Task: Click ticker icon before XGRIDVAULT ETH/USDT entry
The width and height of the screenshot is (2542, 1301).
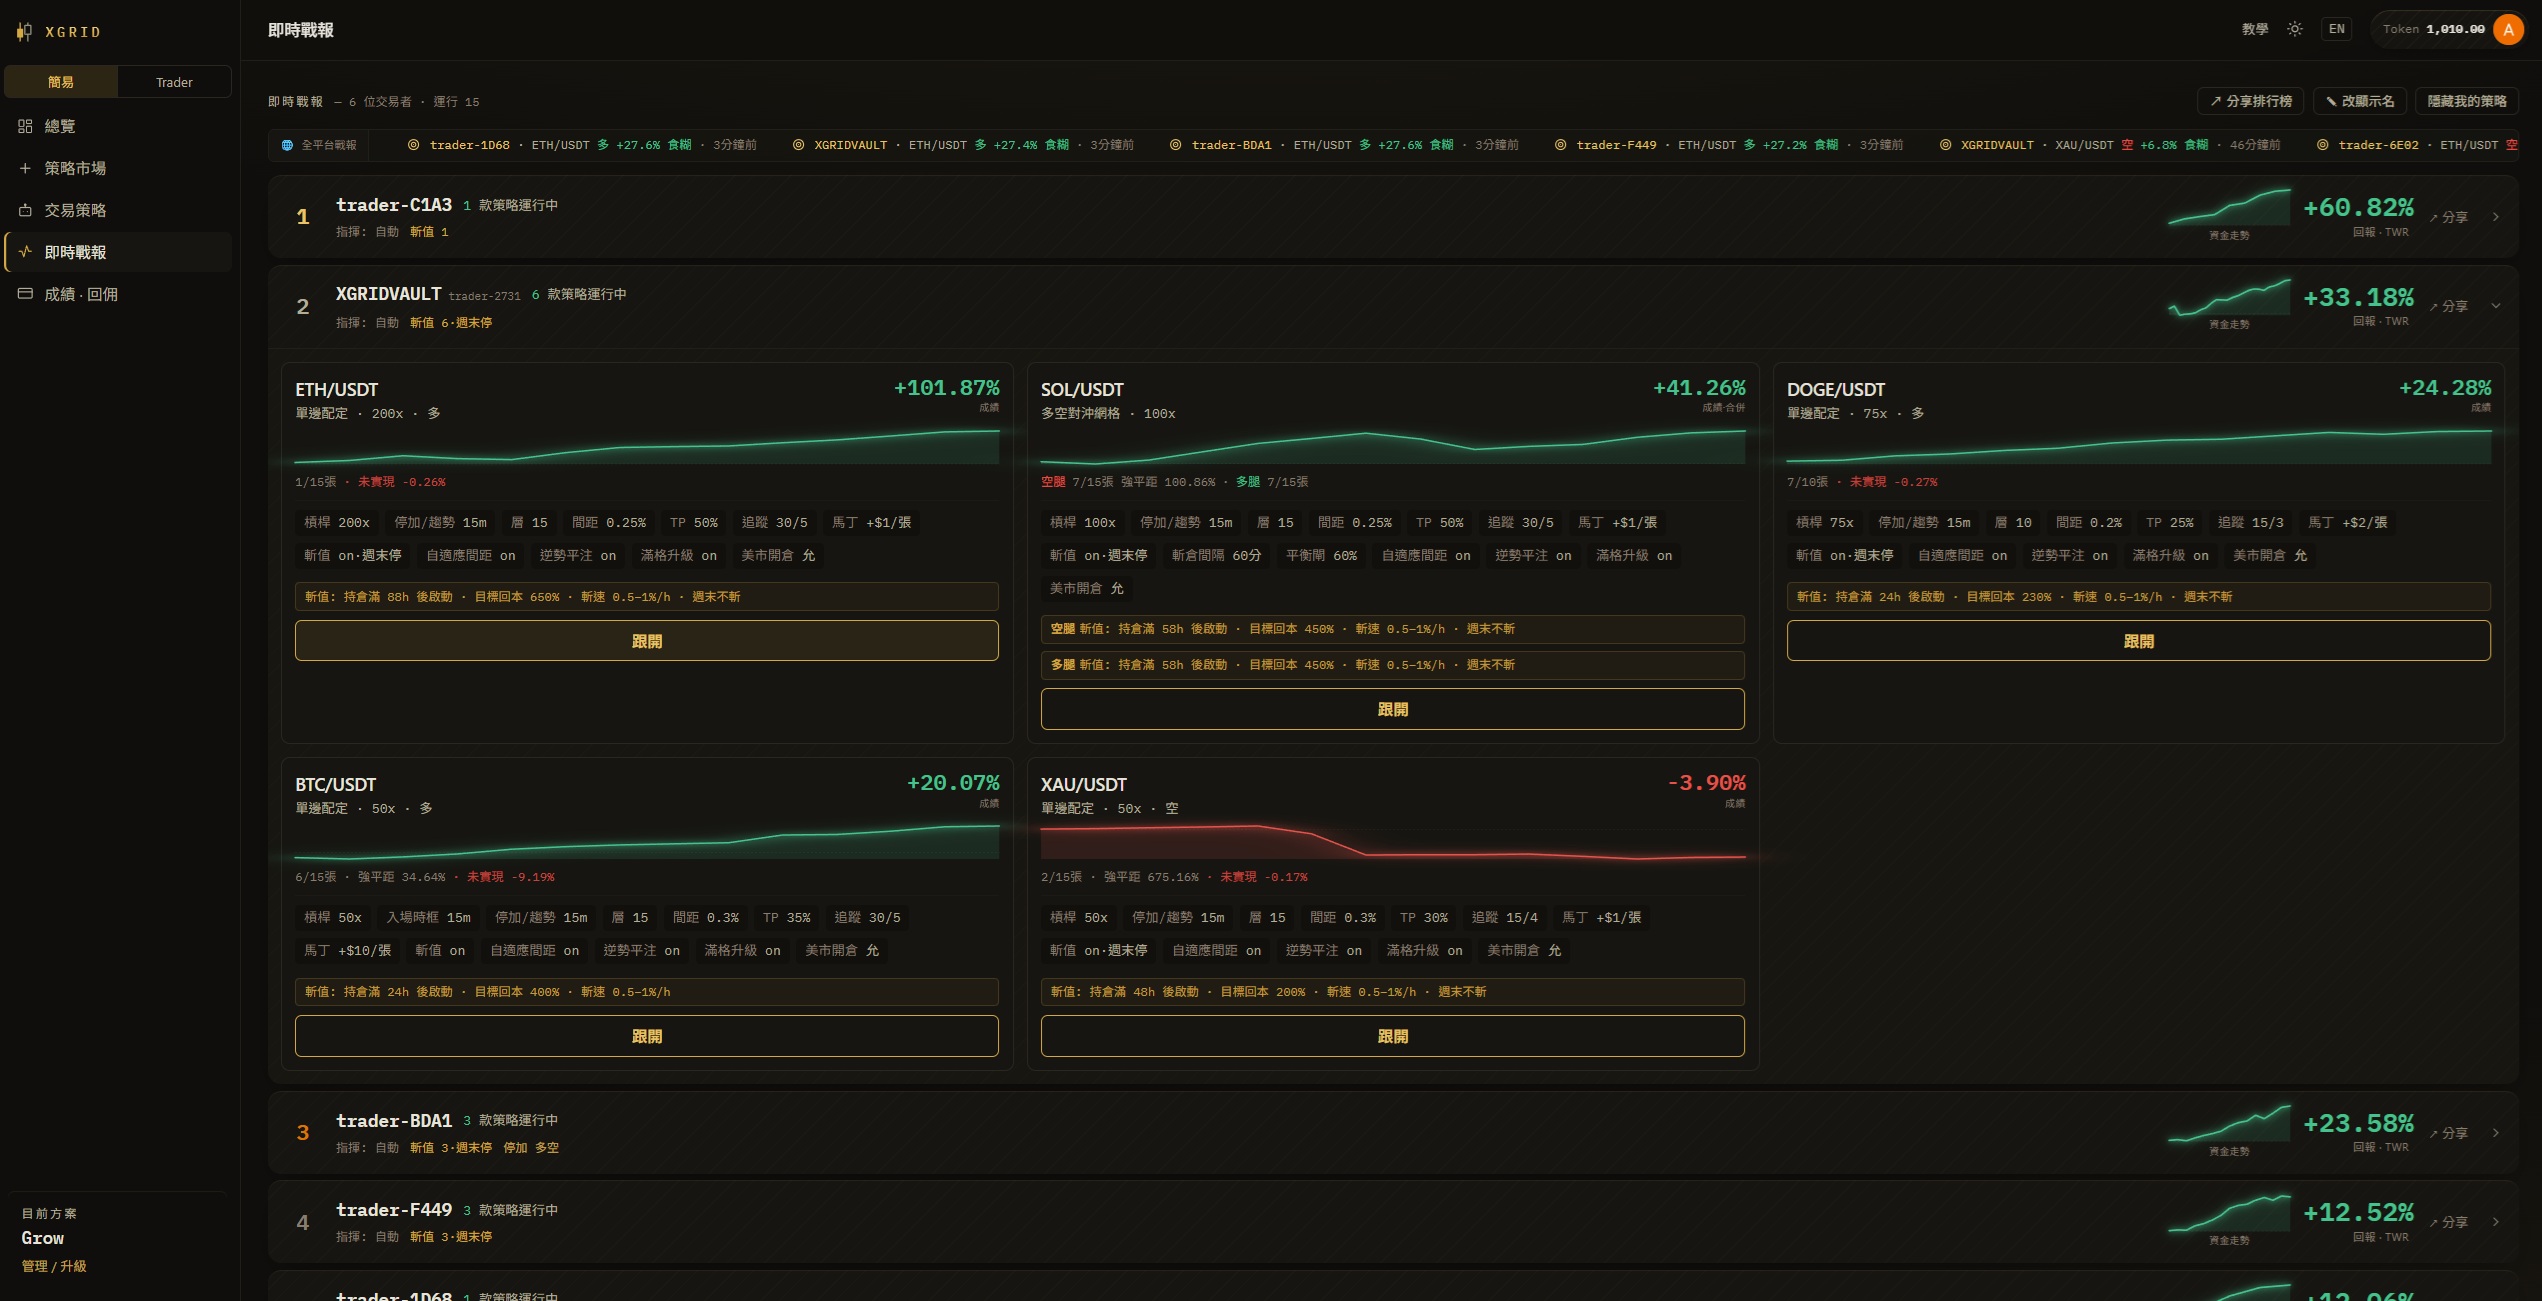Action: [x=798, y=145]
